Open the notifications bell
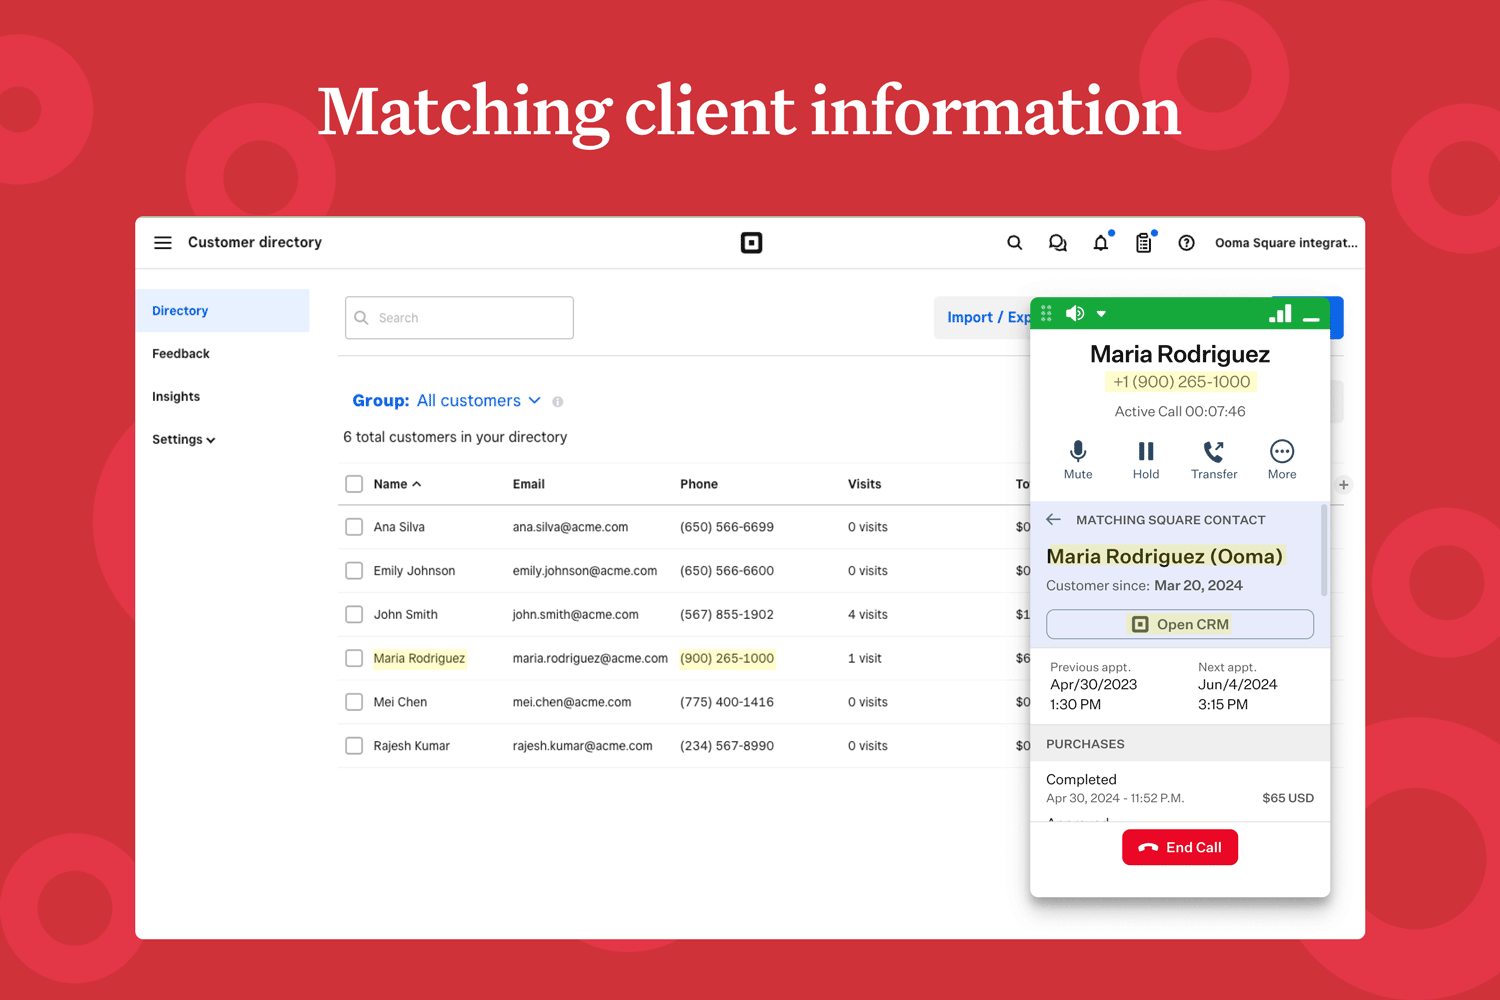Screen dimensions: 1500x1000 pos(1100,243)
